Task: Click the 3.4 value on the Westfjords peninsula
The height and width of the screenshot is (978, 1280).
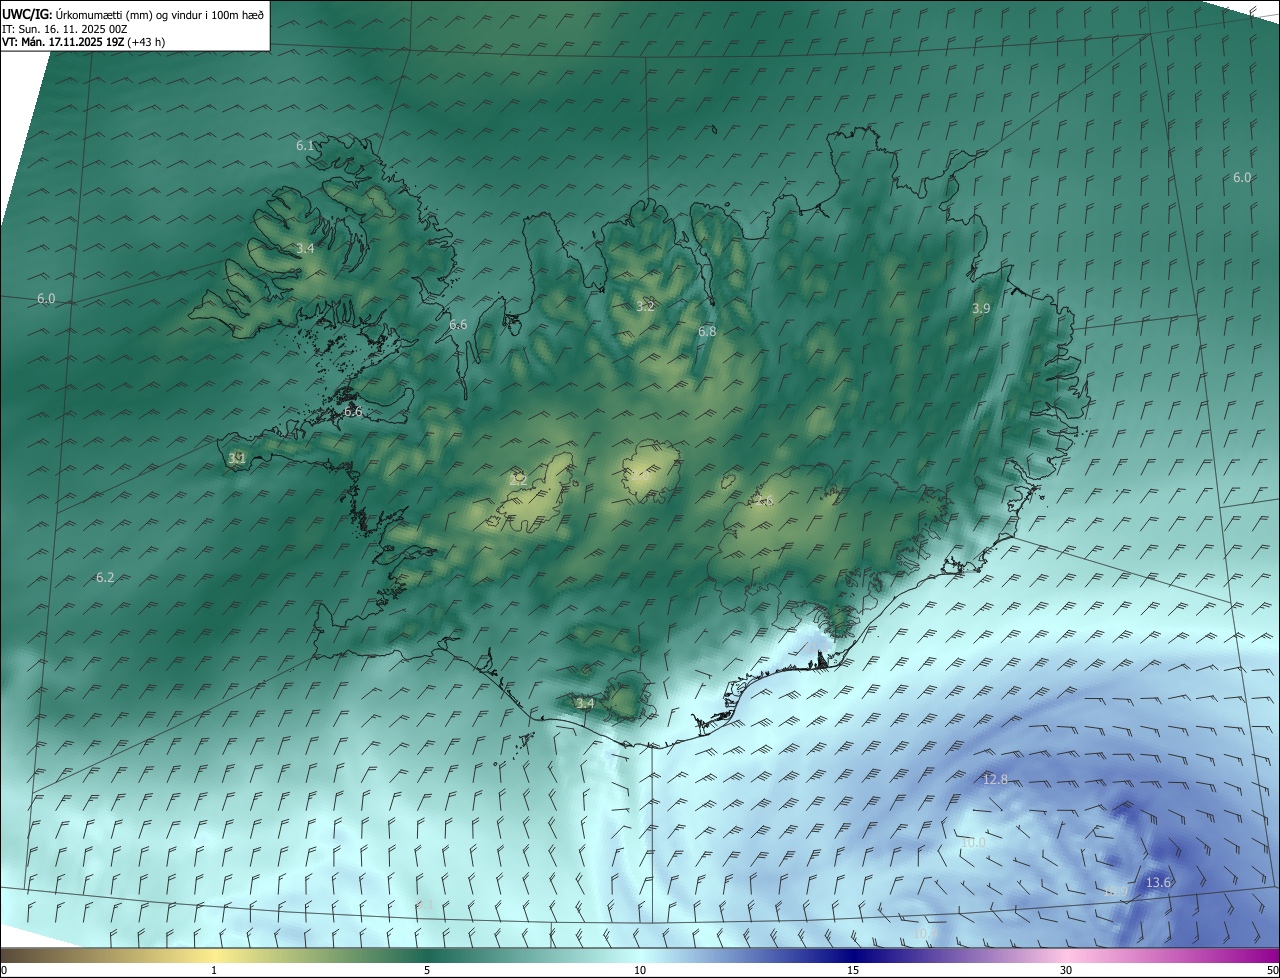Action: coord(305,248)
